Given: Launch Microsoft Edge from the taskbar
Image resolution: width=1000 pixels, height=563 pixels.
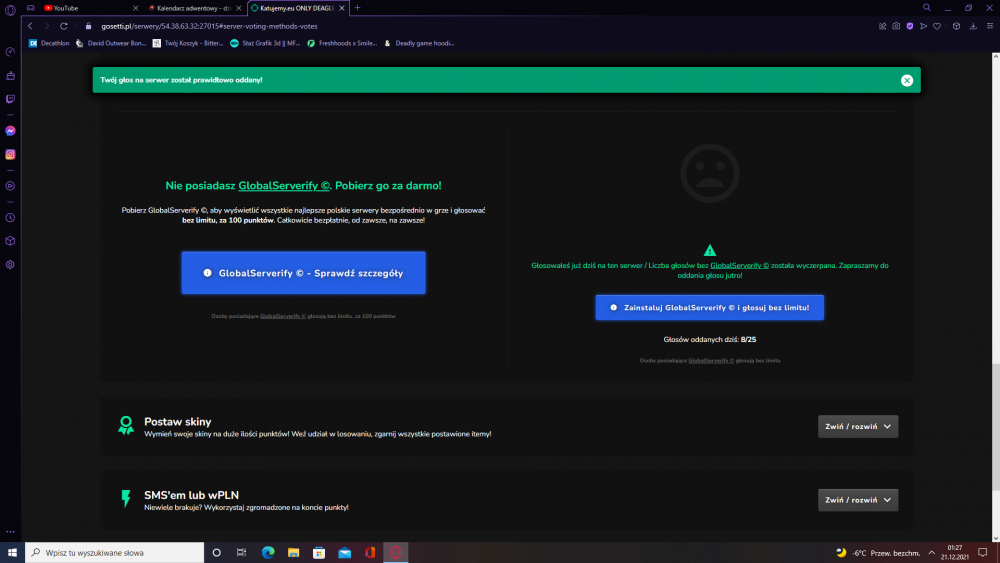Looking at the screenshot, I should click(x=268, y=552).
